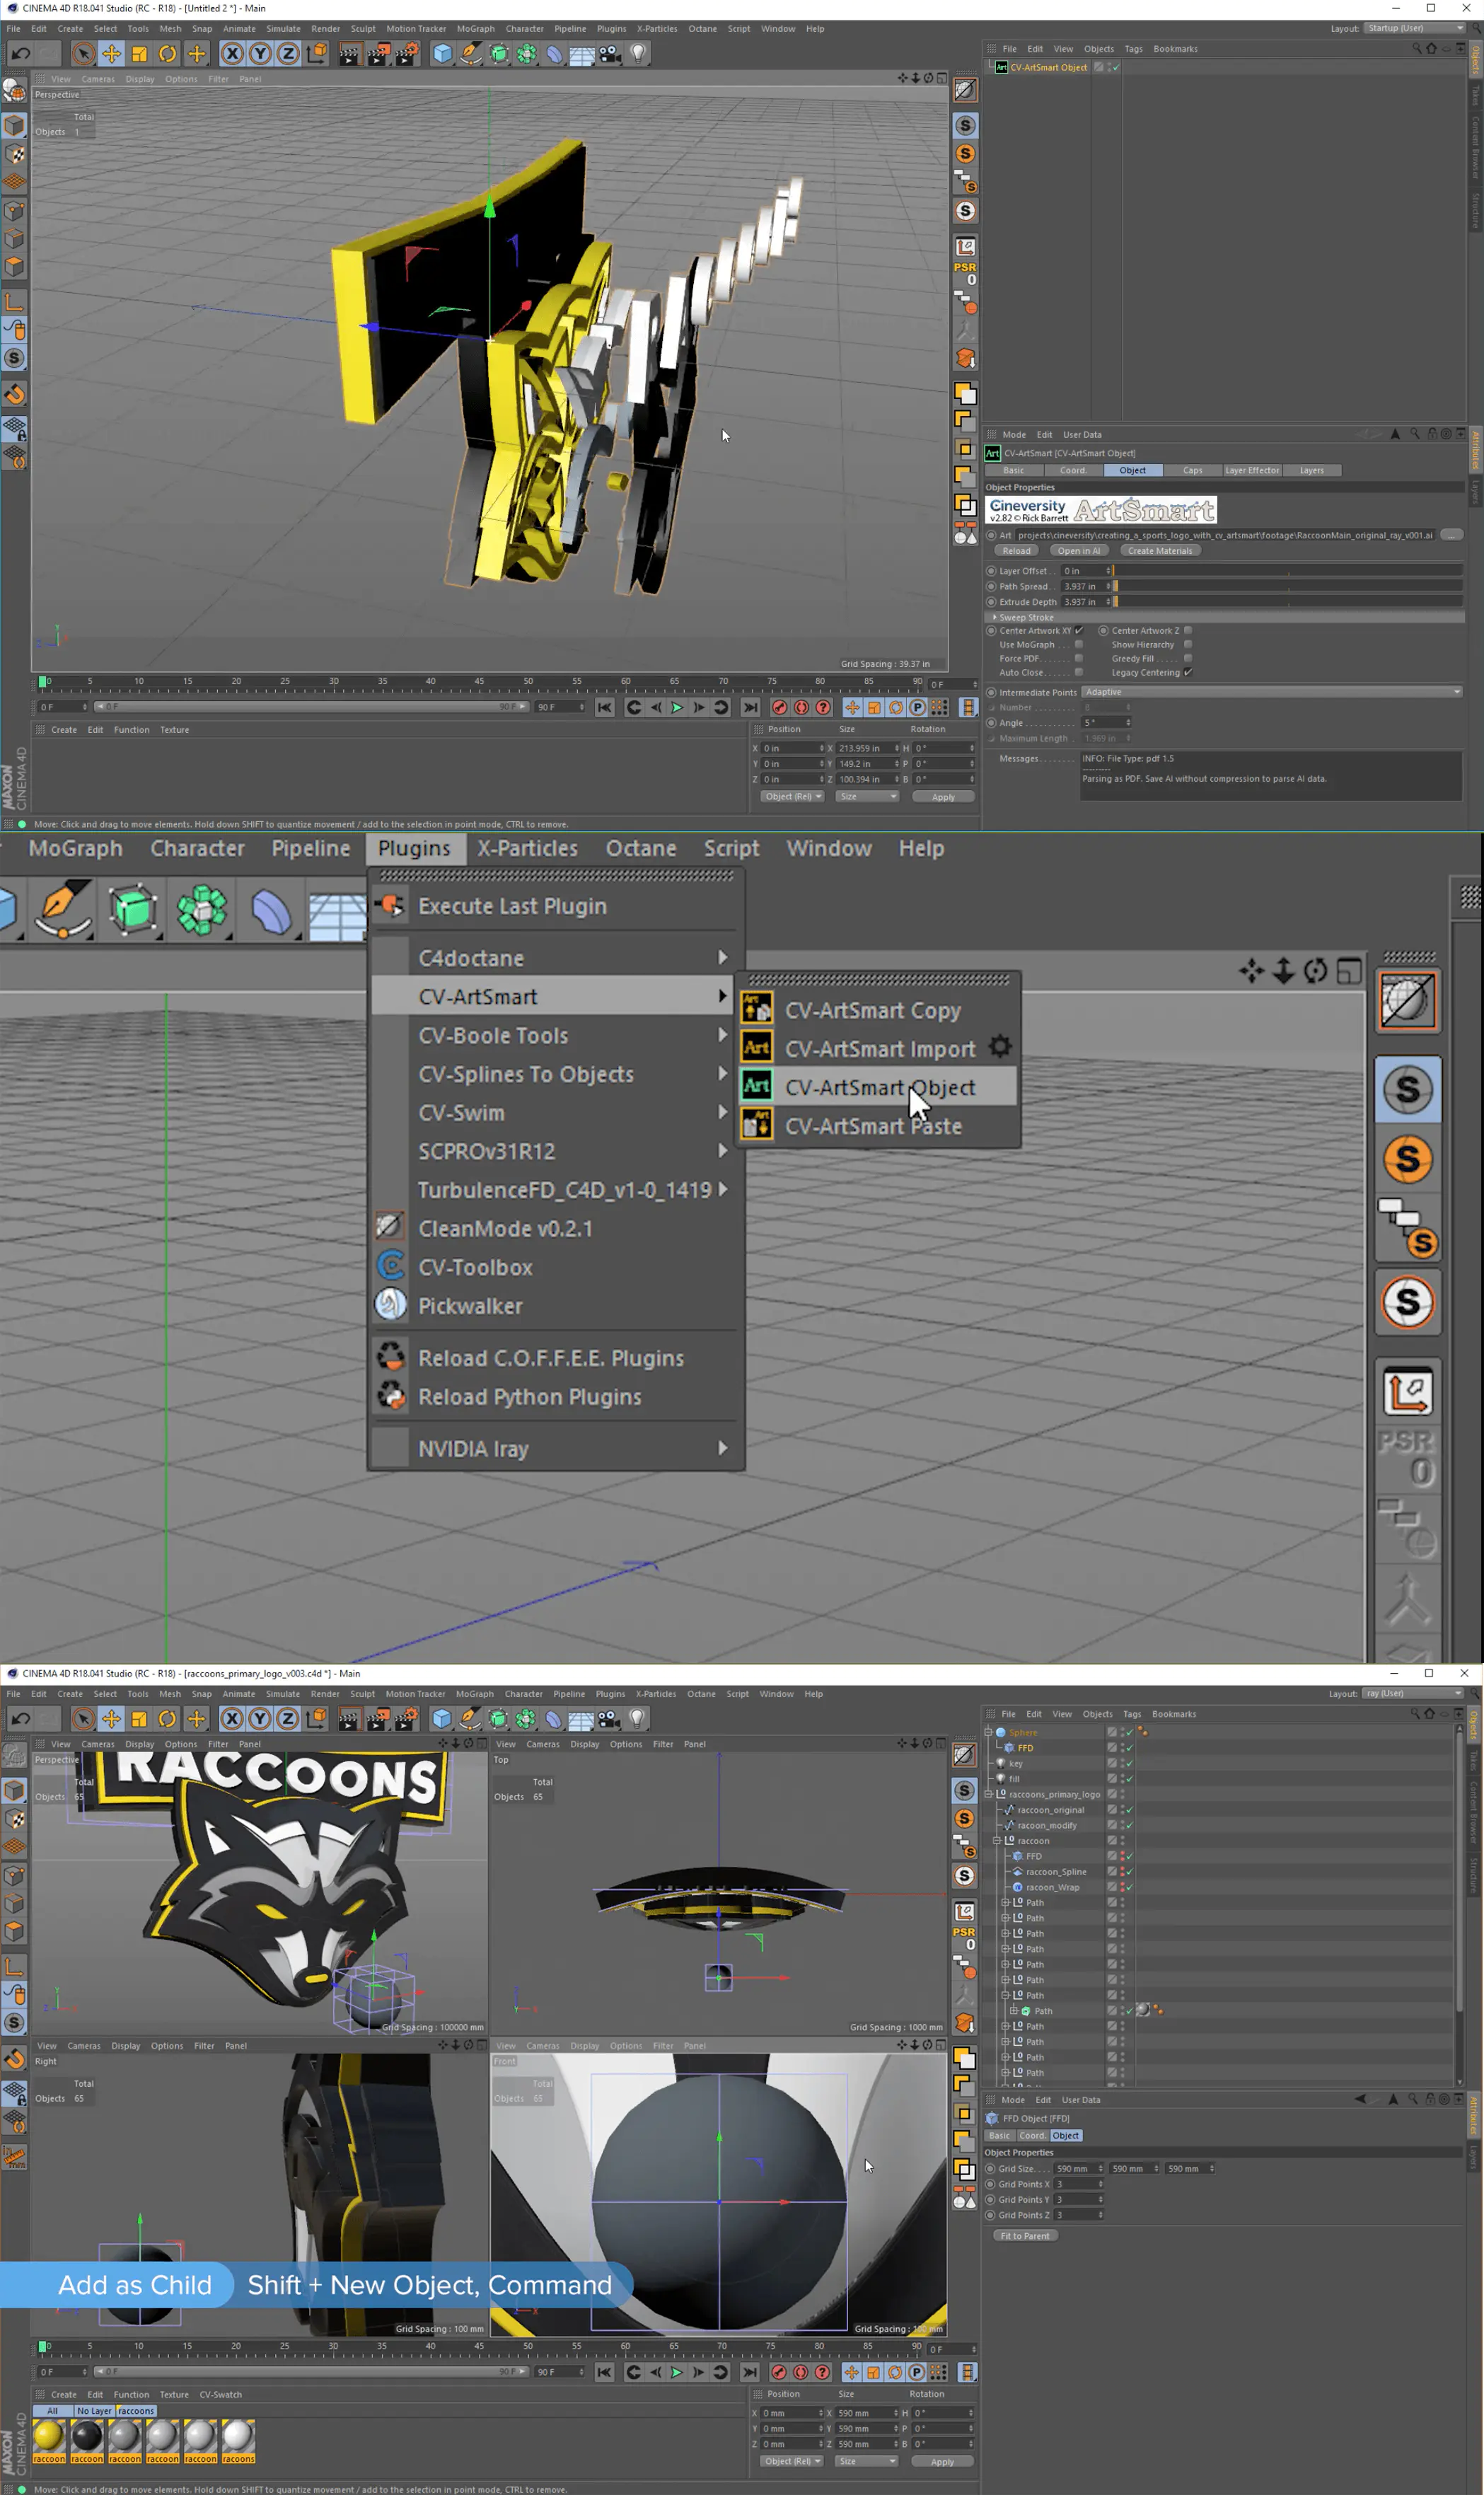
Task: Click the Reload button in ArtSmart properties
Action: pyautogui.click(x=1016, y=551)
